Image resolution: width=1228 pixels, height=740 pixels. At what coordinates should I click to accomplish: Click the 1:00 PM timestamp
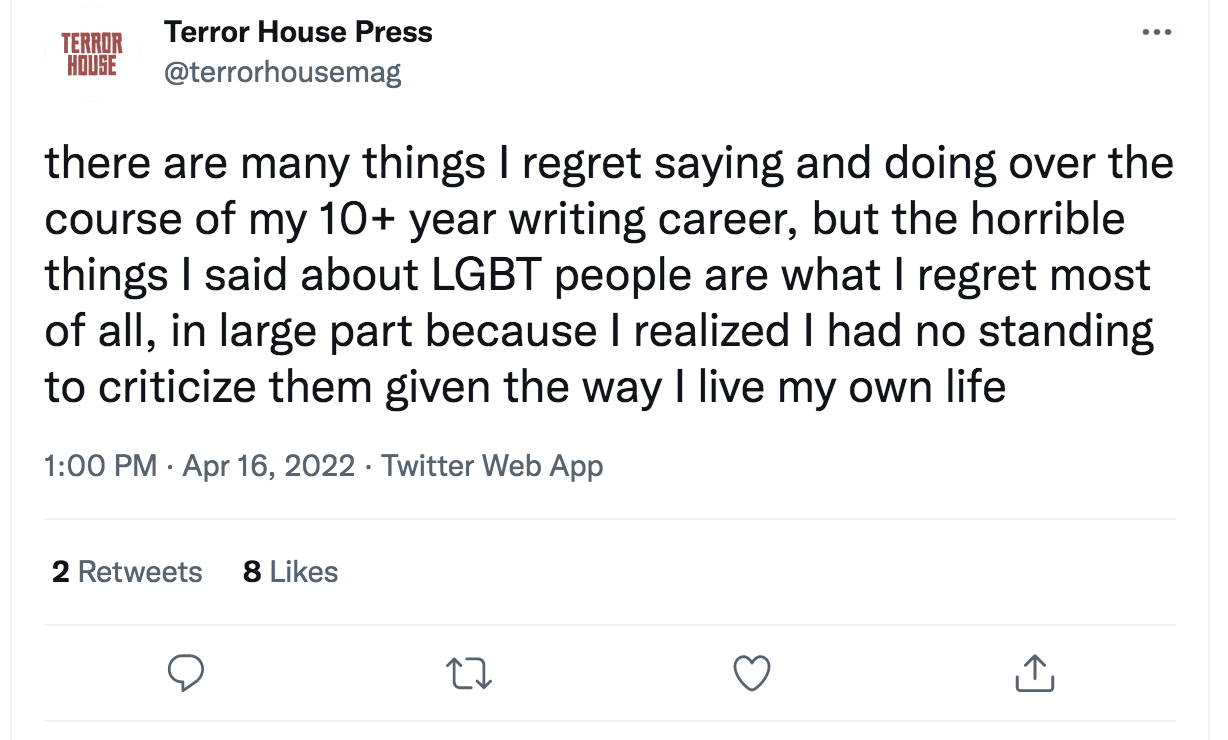coord(101,466)
